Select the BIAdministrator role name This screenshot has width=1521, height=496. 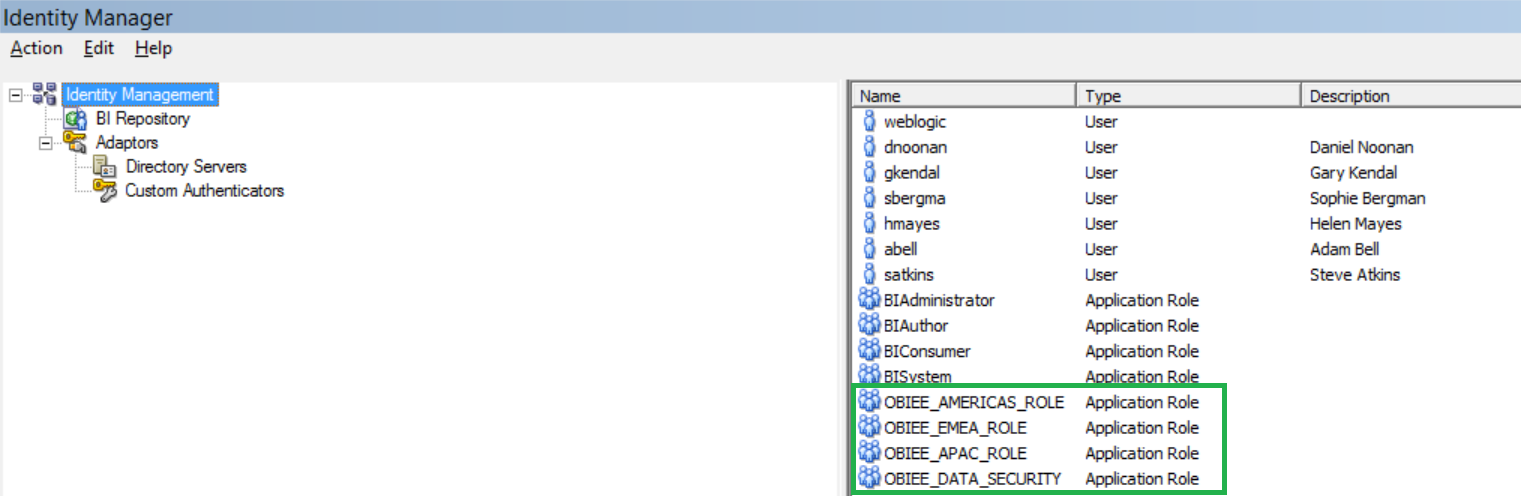click(940, 300)
